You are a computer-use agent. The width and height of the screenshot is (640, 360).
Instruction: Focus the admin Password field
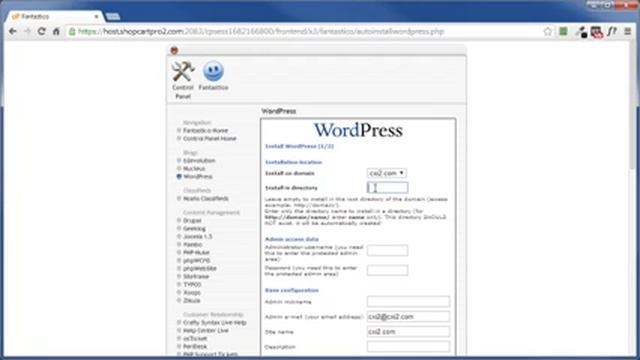pyautogui.click(x=387, y=270)
